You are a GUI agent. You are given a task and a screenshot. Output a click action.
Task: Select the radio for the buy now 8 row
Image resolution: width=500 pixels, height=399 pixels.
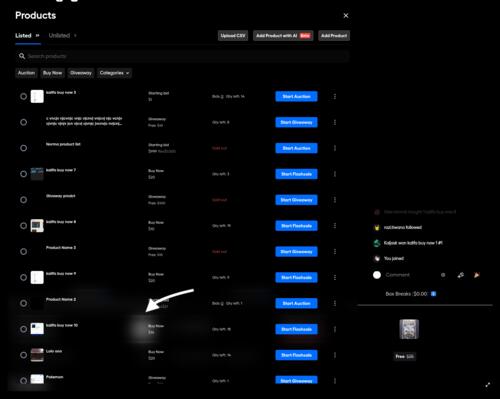pyautogui.click(x=23, y=226)
